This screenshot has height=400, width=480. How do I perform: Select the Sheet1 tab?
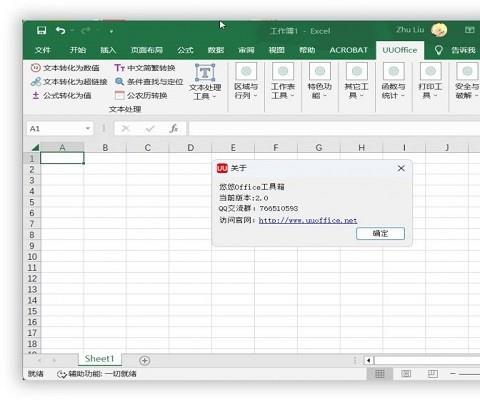100,359
